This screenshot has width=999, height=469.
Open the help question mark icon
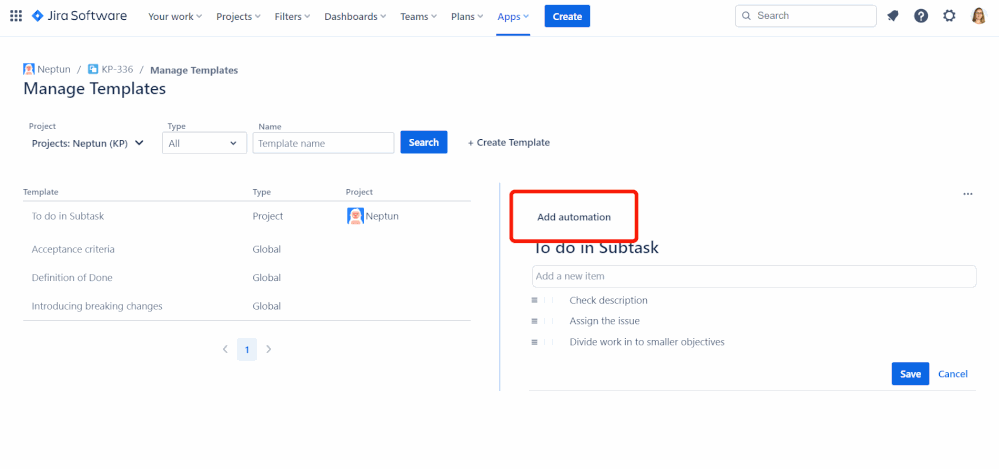[921, 16]
